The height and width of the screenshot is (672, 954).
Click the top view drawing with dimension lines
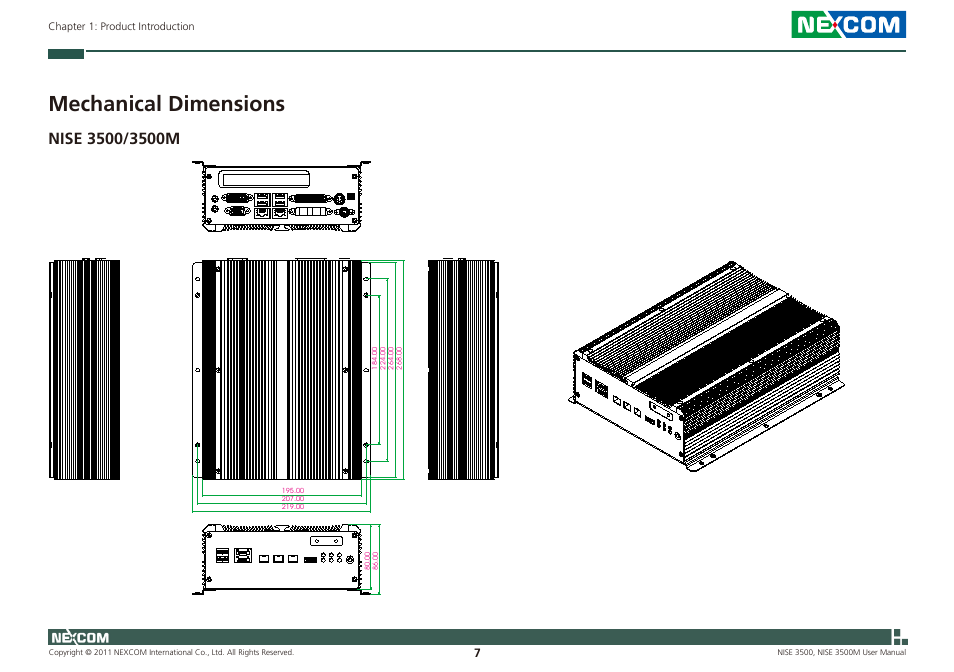(298, 385)
